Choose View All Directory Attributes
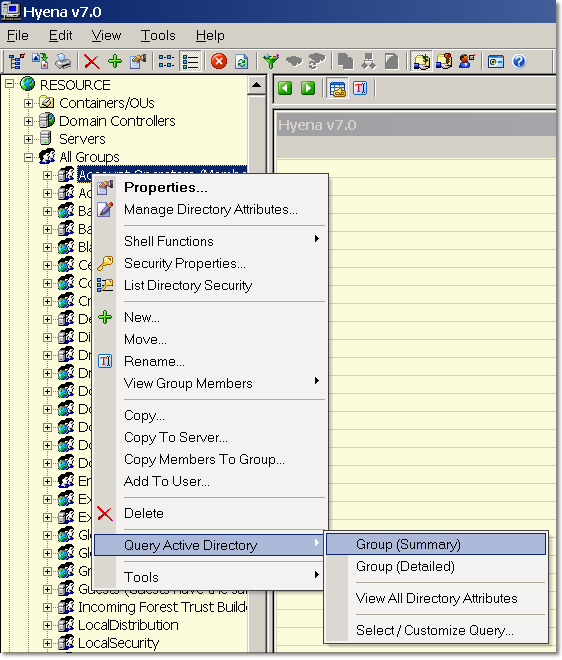Screen dimensions: 562x660 [436, 598]
